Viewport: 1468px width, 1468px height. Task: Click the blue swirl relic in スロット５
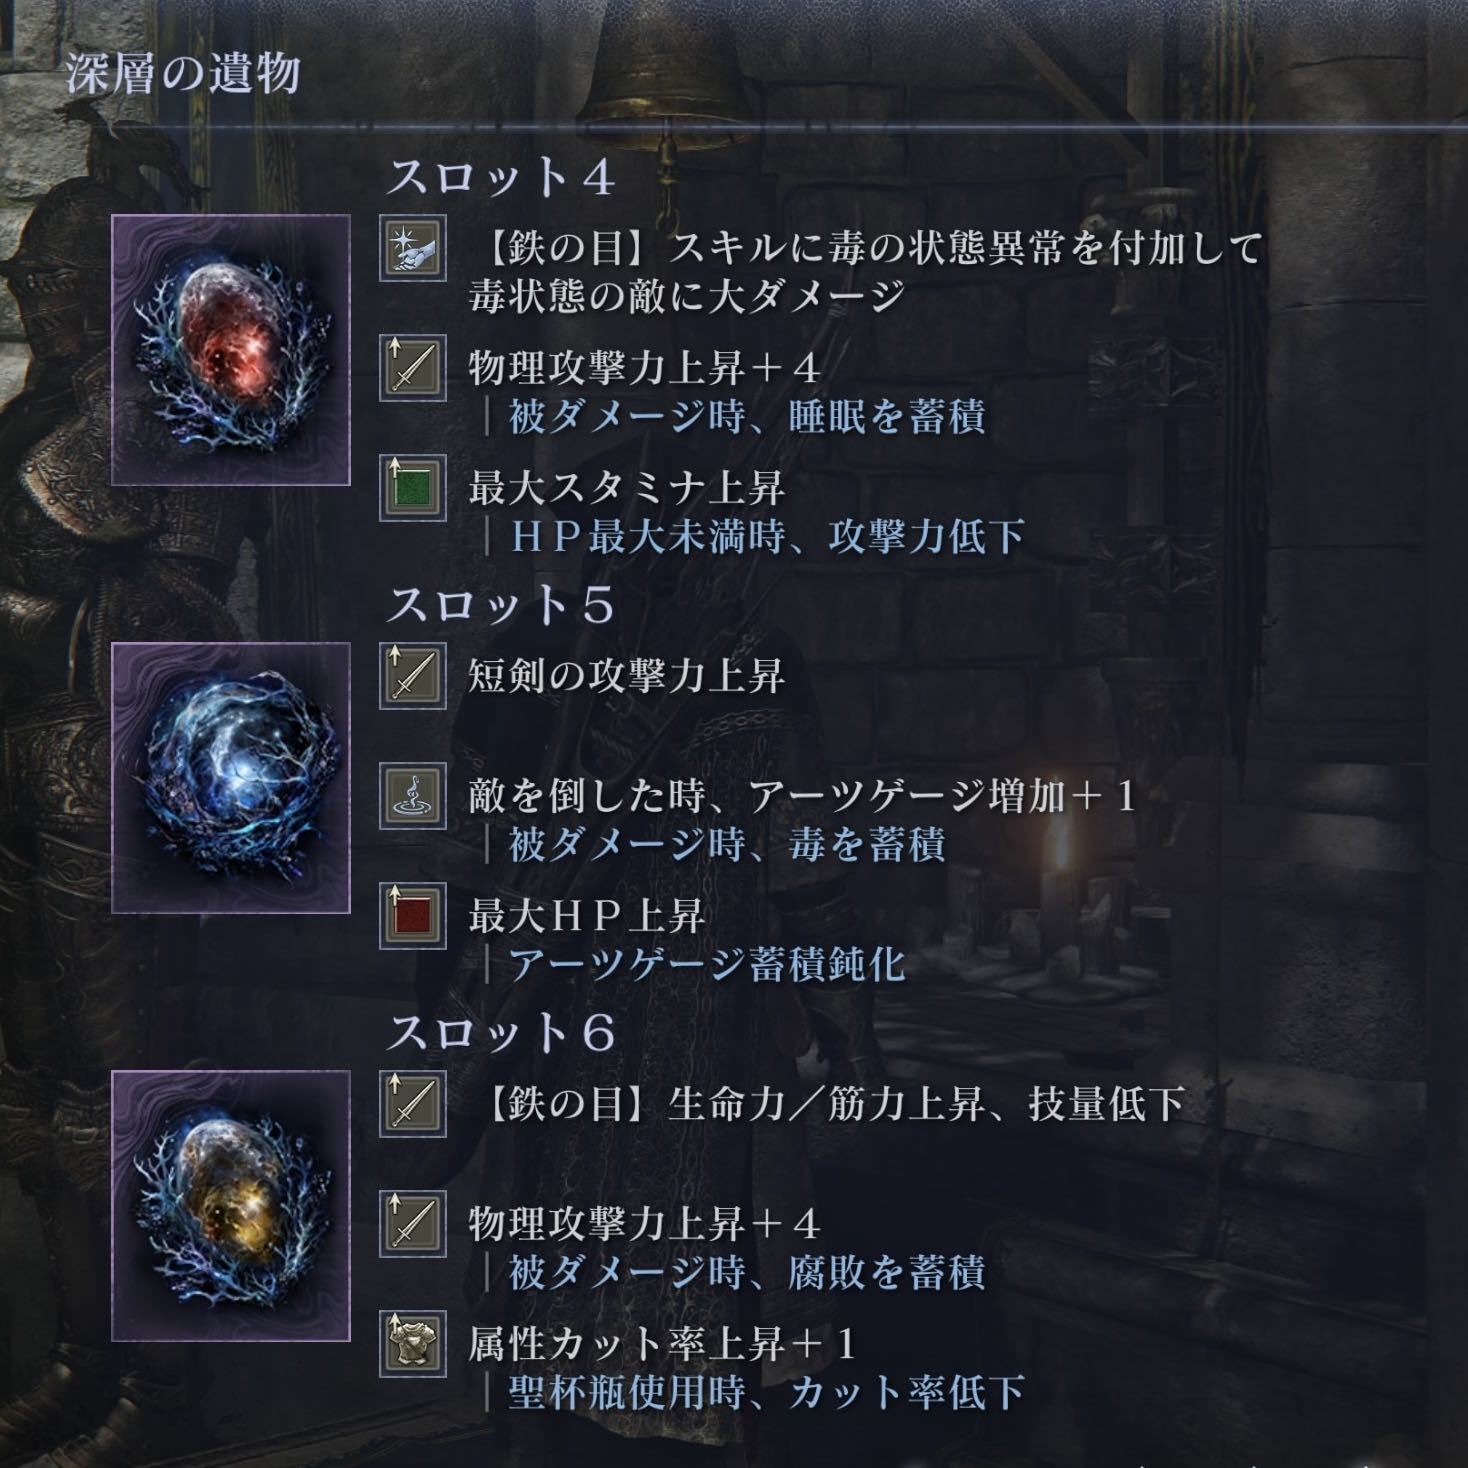[x=231, y=778]
